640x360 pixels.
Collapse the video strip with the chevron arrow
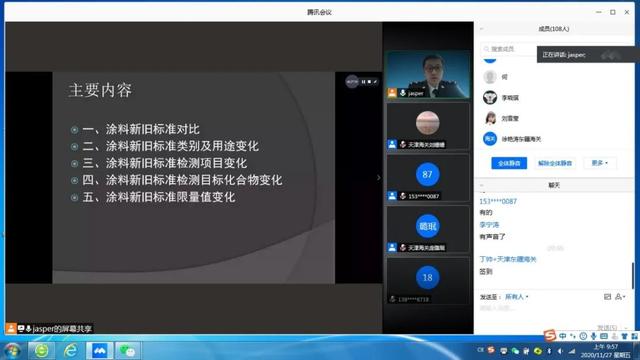[x=378, y=178]
